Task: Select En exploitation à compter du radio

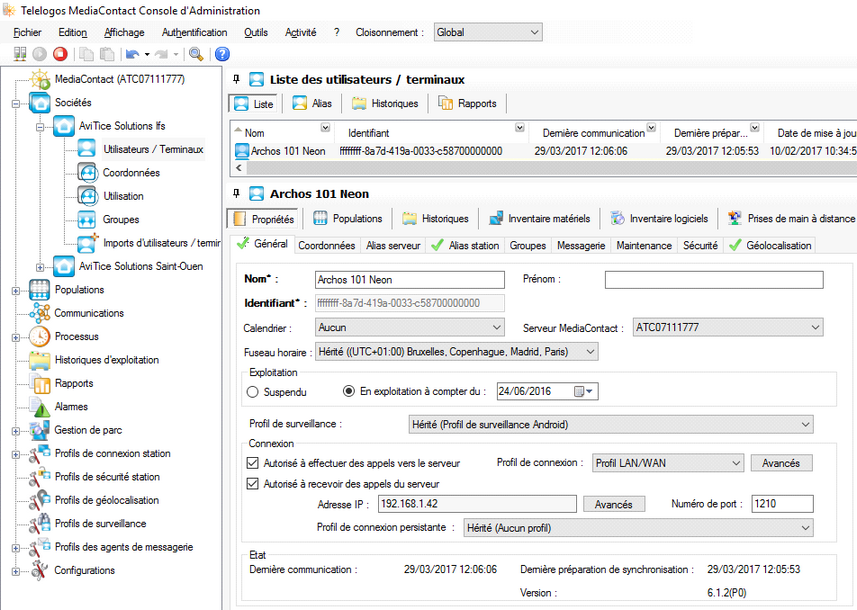Action: point(349,391)
